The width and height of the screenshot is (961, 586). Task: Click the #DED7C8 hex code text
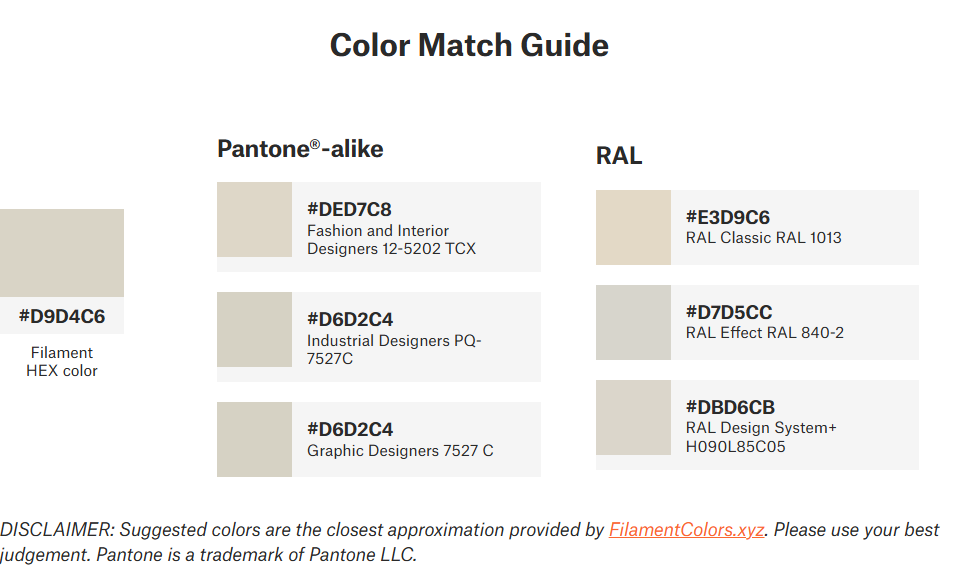click(x=349, y=210)
